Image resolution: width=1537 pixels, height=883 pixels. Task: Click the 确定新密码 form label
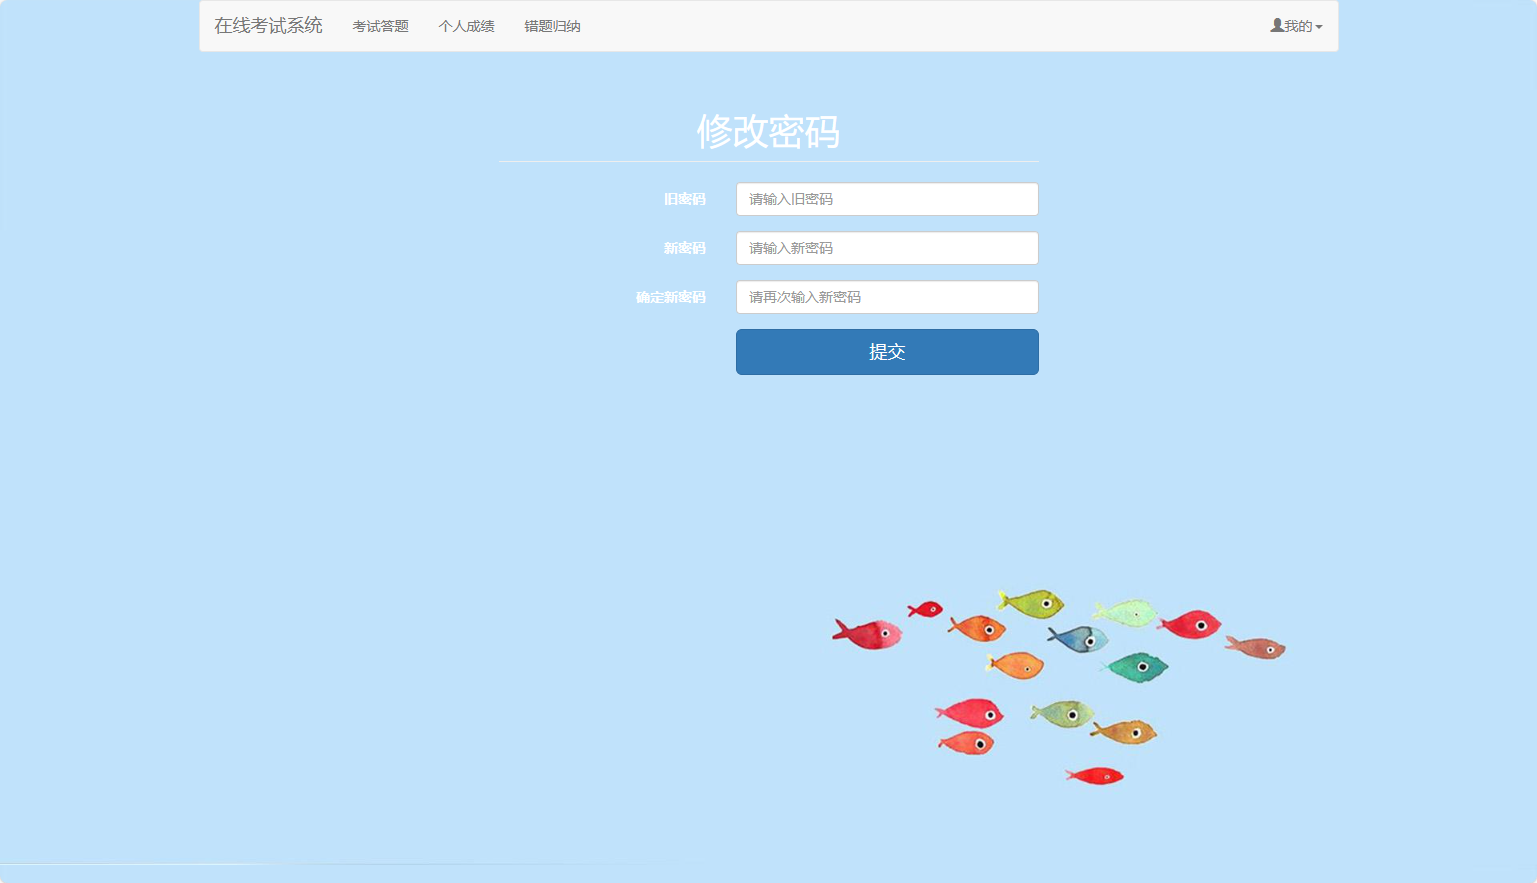click(672, 297)
